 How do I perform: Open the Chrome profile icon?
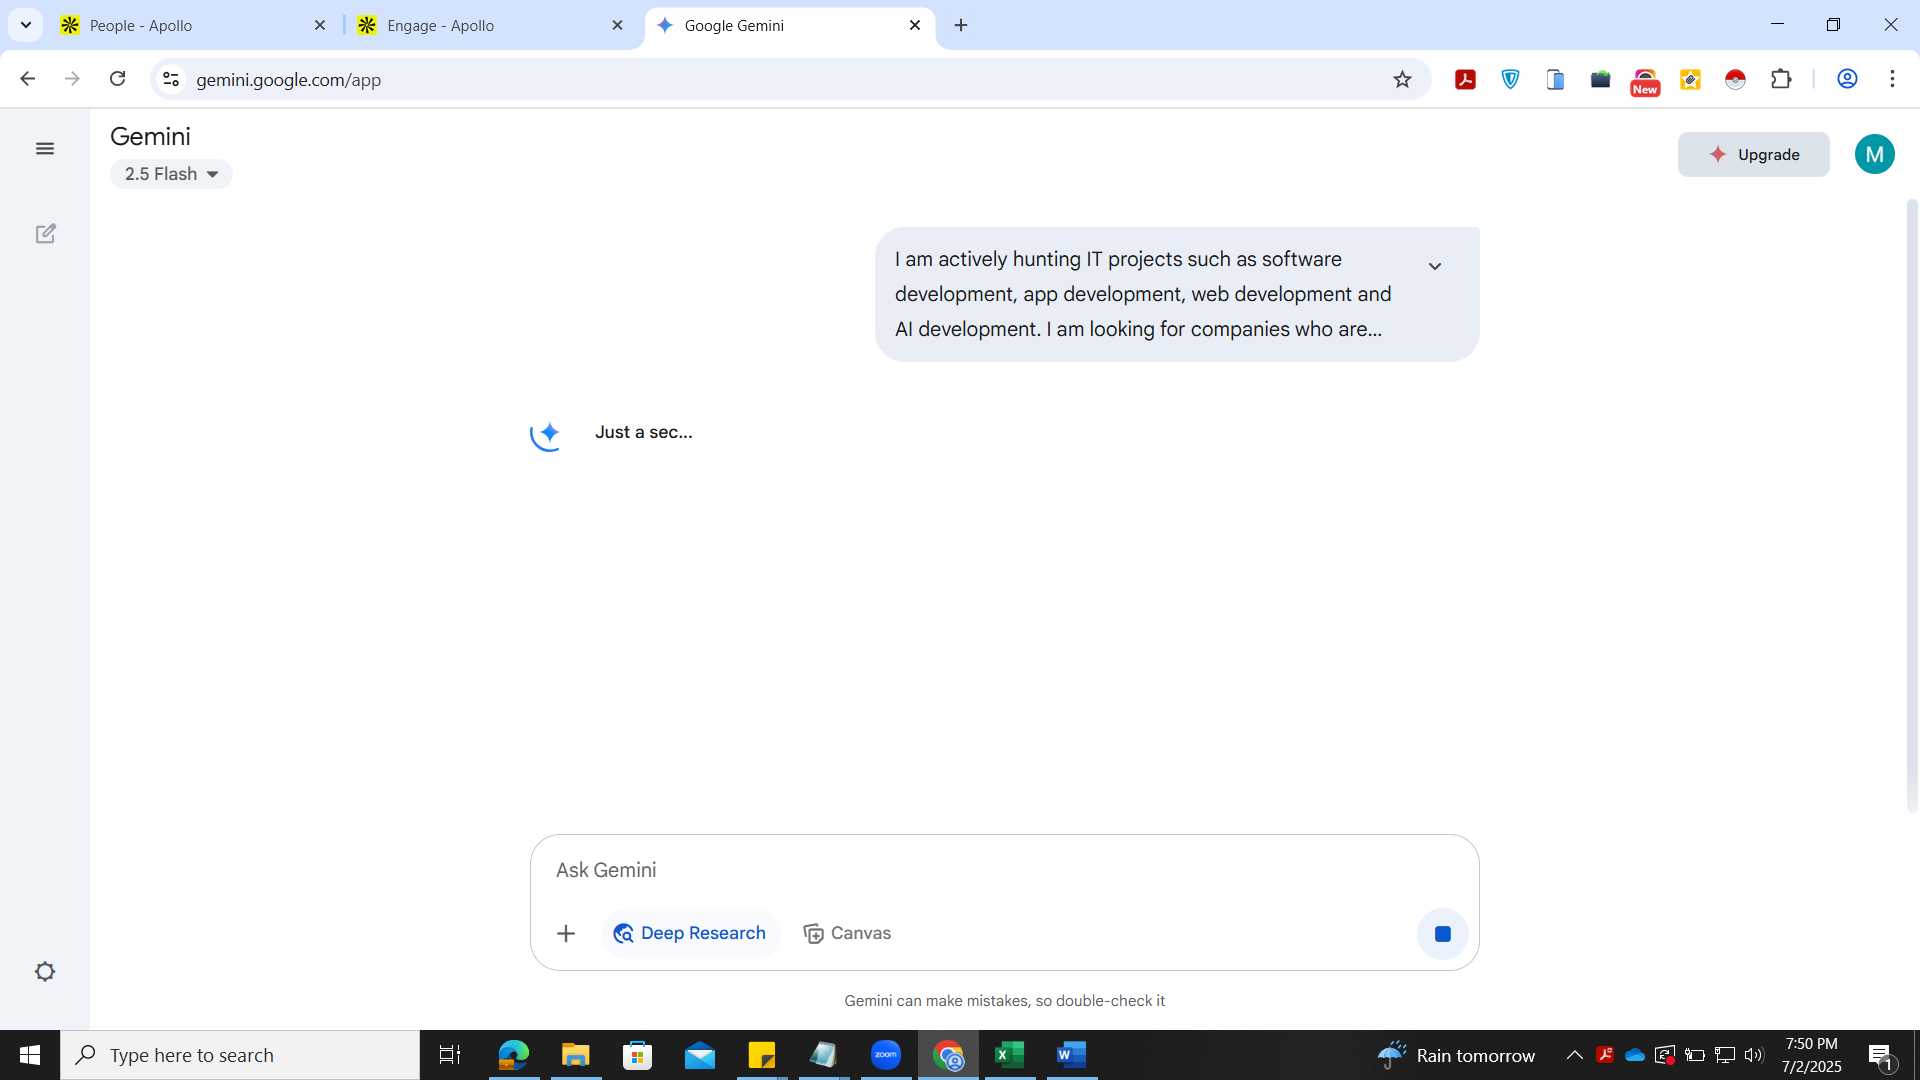click(x=1847, y=79)
